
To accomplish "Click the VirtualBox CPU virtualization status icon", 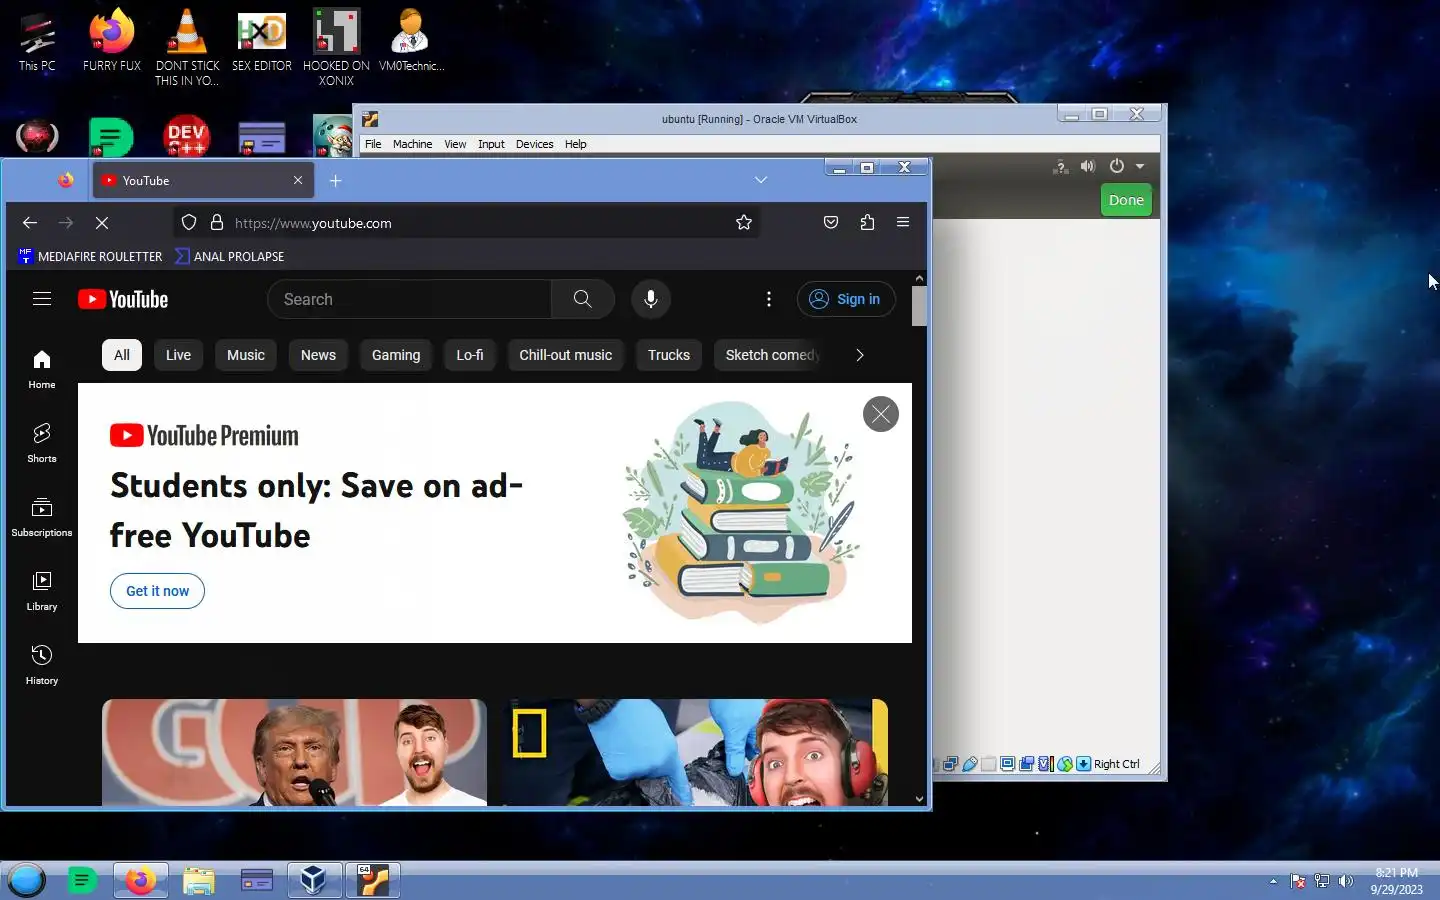I will click(1046, 764).
